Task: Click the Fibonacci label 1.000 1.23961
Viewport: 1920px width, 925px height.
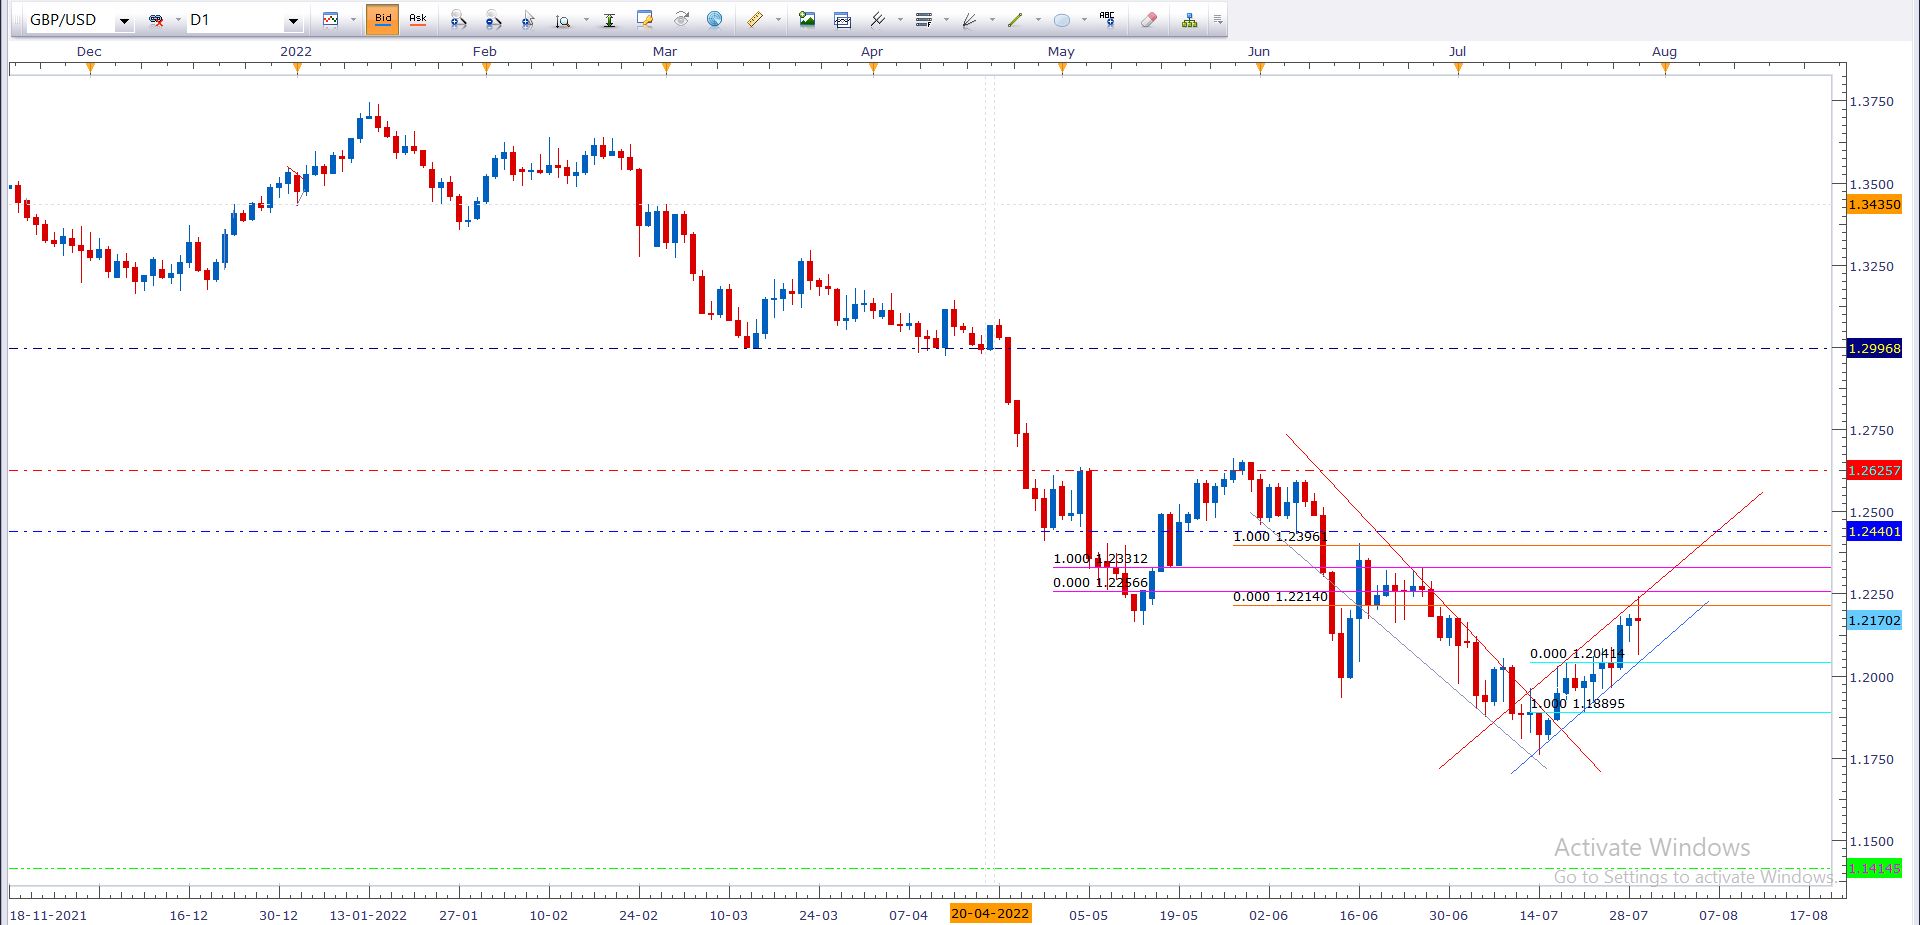Action: click(x=1280, y=537)
